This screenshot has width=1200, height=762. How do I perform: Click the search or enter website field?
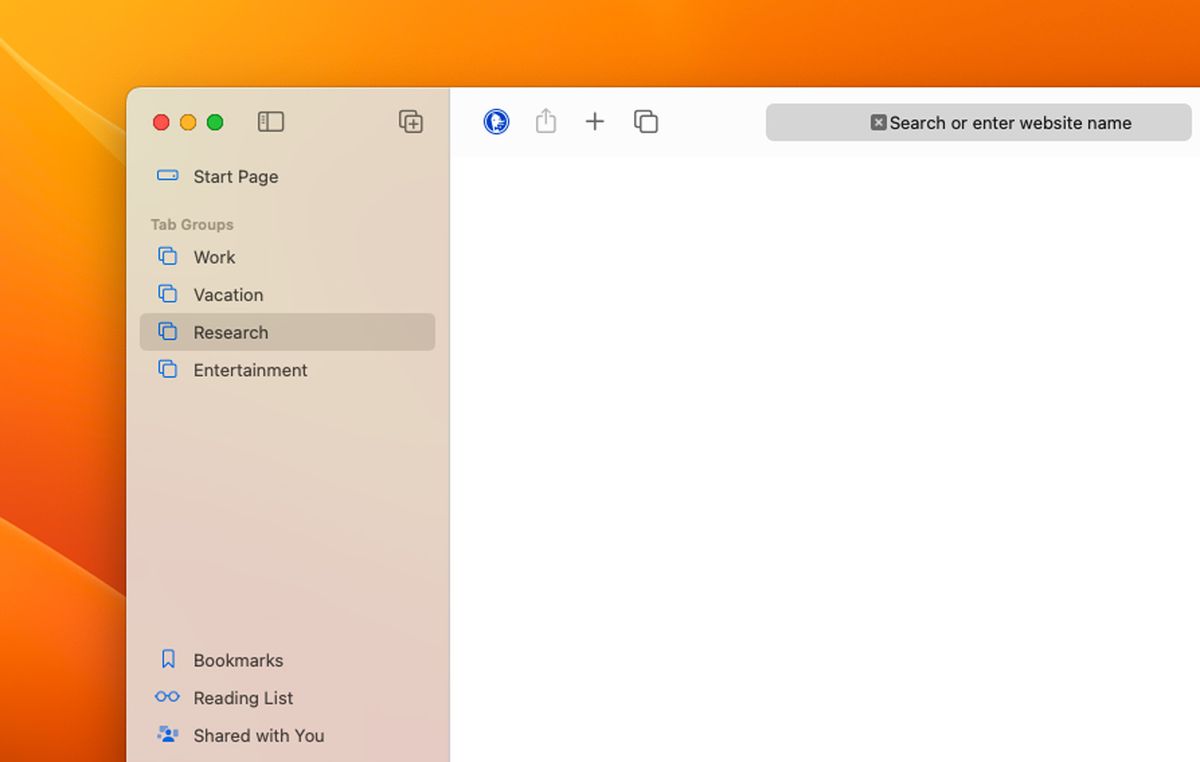coord(1010,122)
